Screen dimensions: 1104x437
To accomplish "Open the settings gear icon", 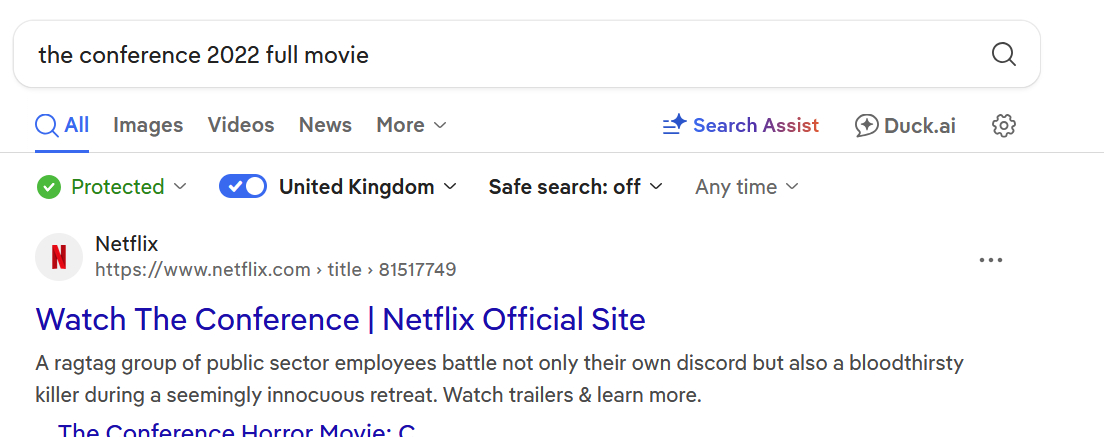I will pyautogui.click(x=1003, y=125).
